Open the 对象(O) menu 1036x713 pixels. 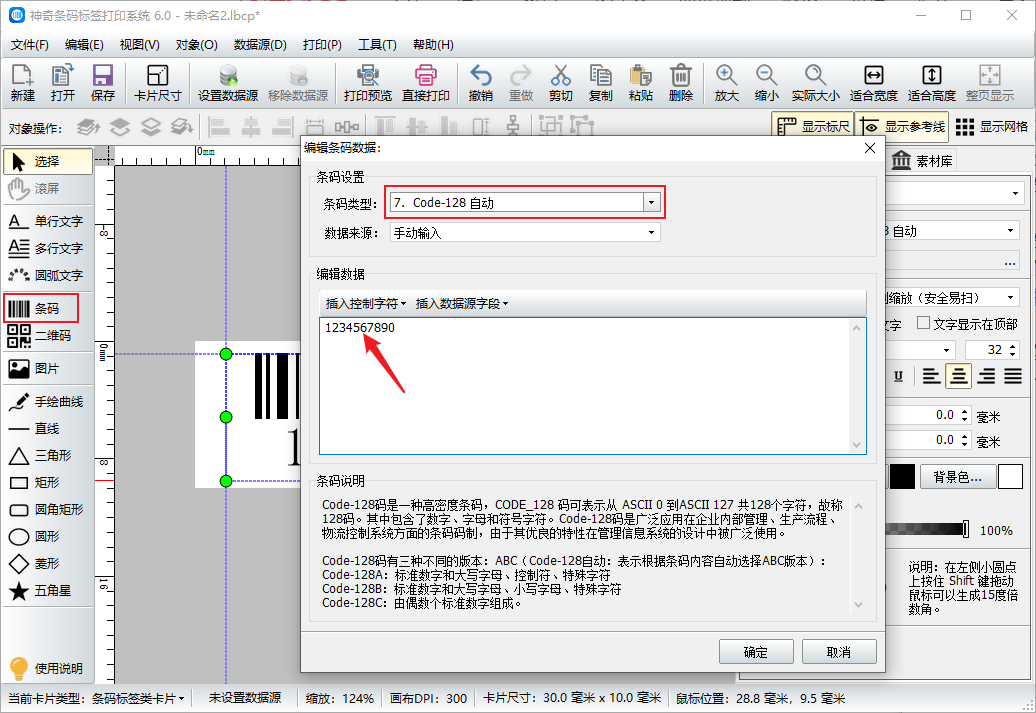click(x=196, y=45)
